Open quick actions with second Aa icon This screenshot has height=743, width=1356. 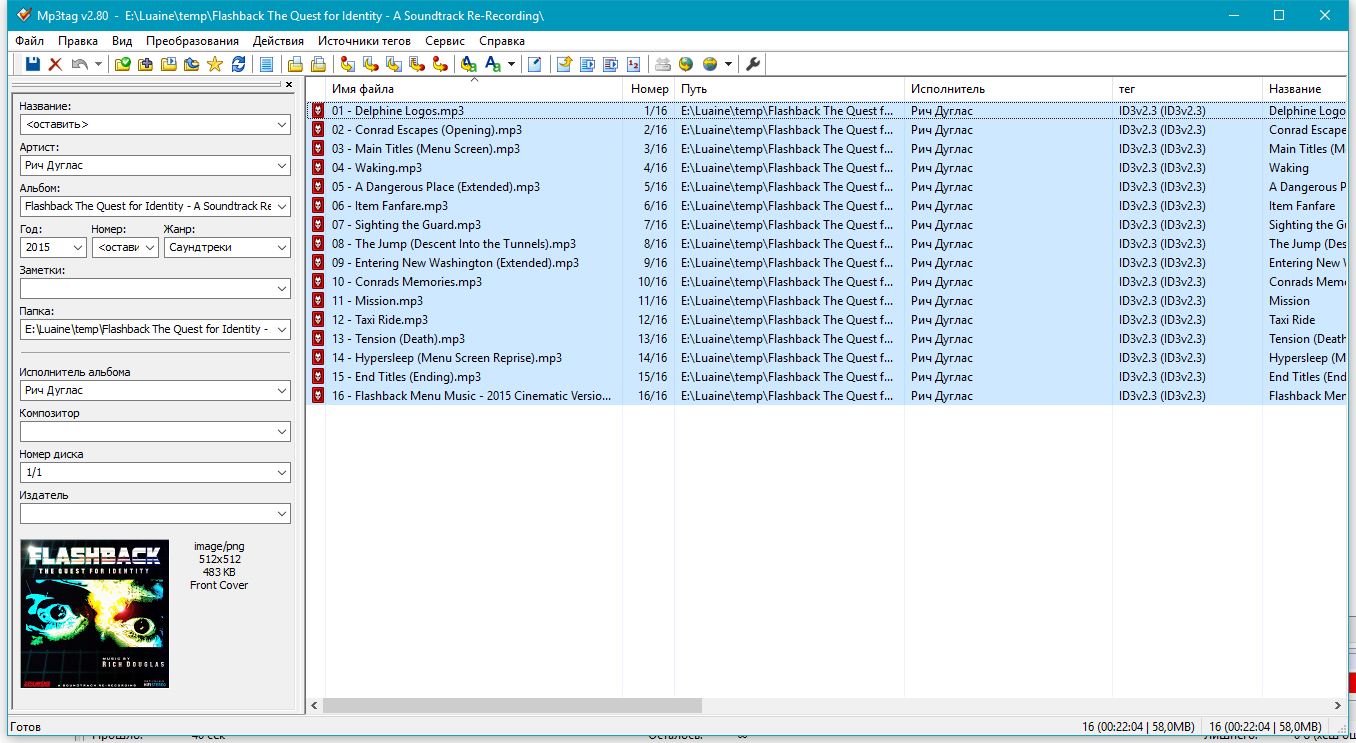(492, 64)
